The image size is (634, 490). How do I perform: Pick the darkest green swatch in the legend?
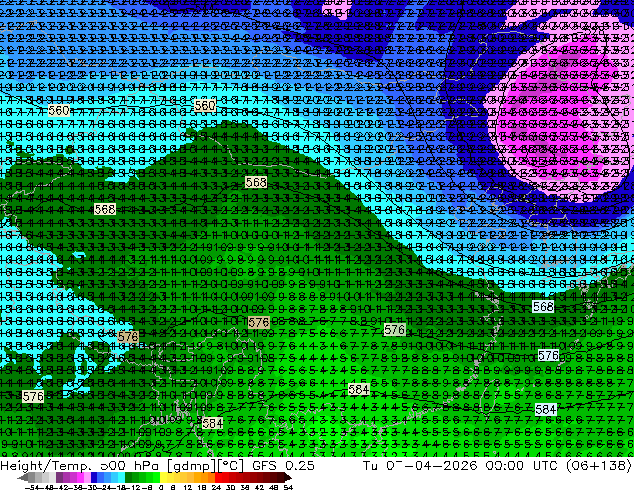coord(128,478)
